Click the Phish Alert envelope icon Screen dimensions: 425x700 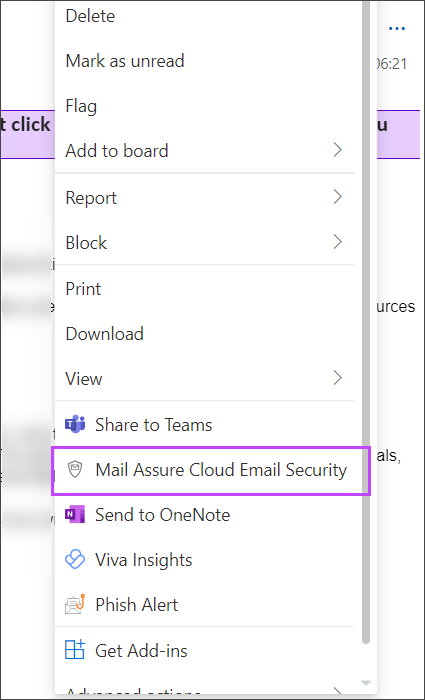(75, 605)
